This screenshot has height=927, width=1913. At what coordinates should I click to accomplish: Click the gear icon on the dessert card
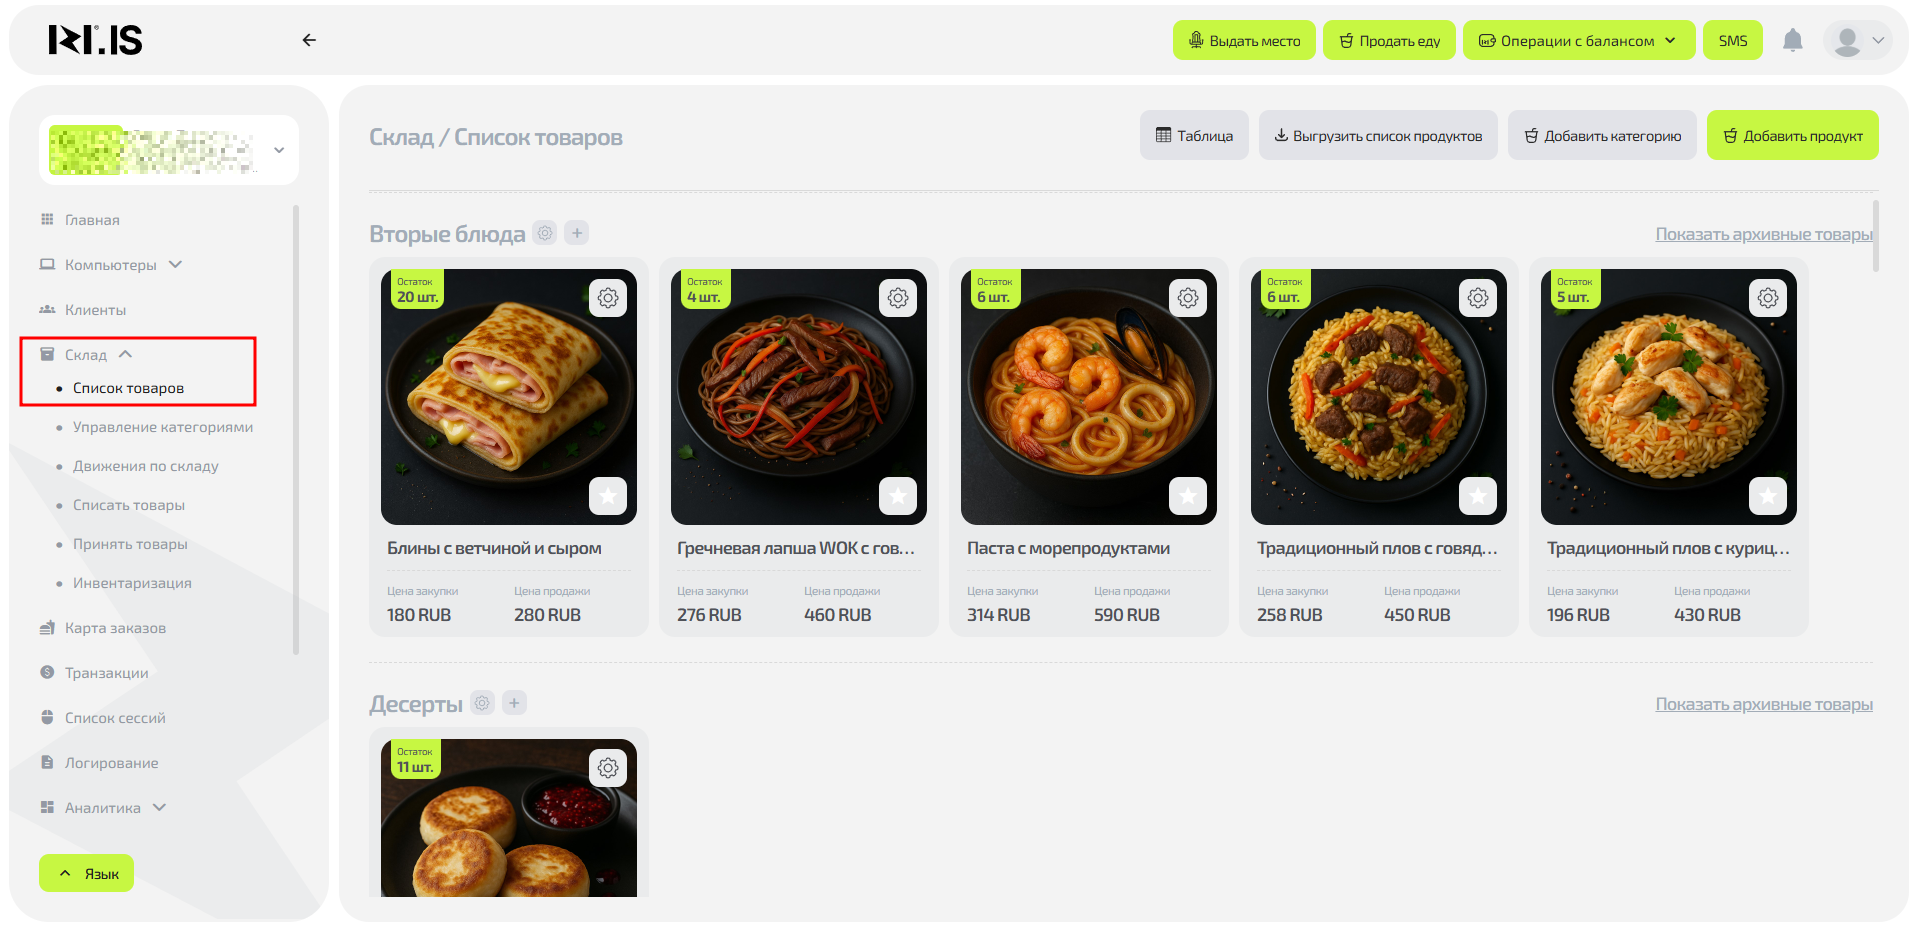coord(608,768)
